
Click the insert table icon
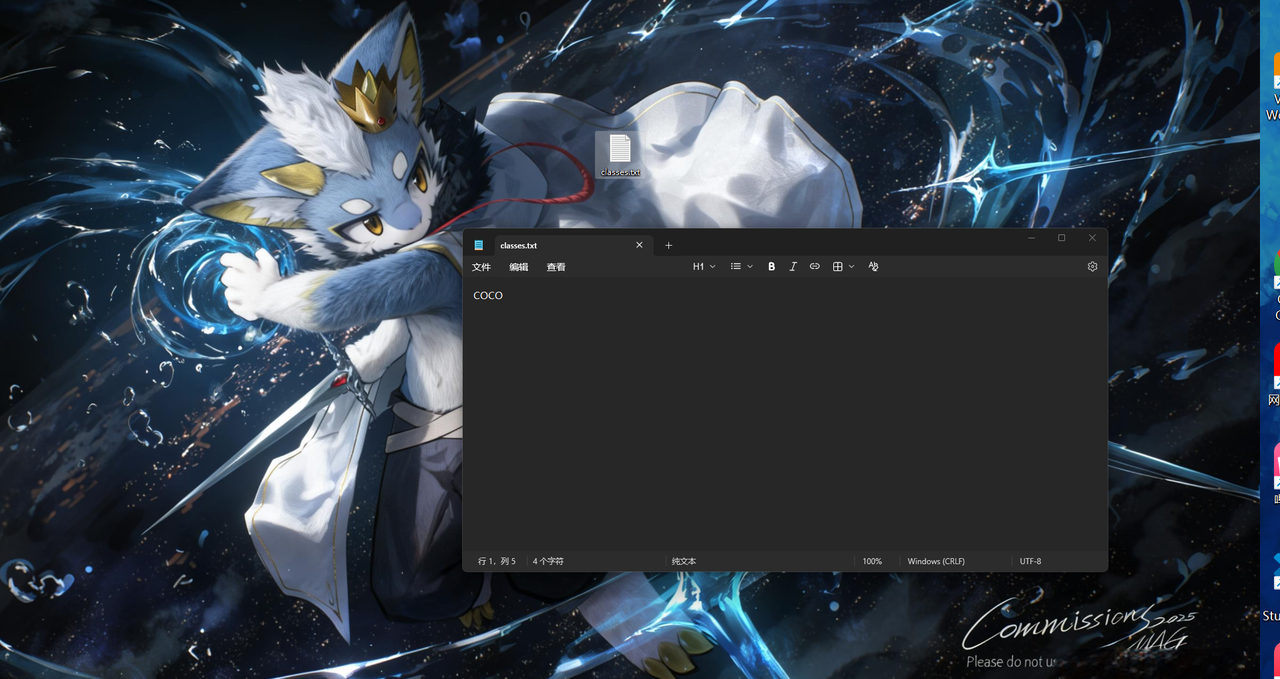click(x=838, y=267)
